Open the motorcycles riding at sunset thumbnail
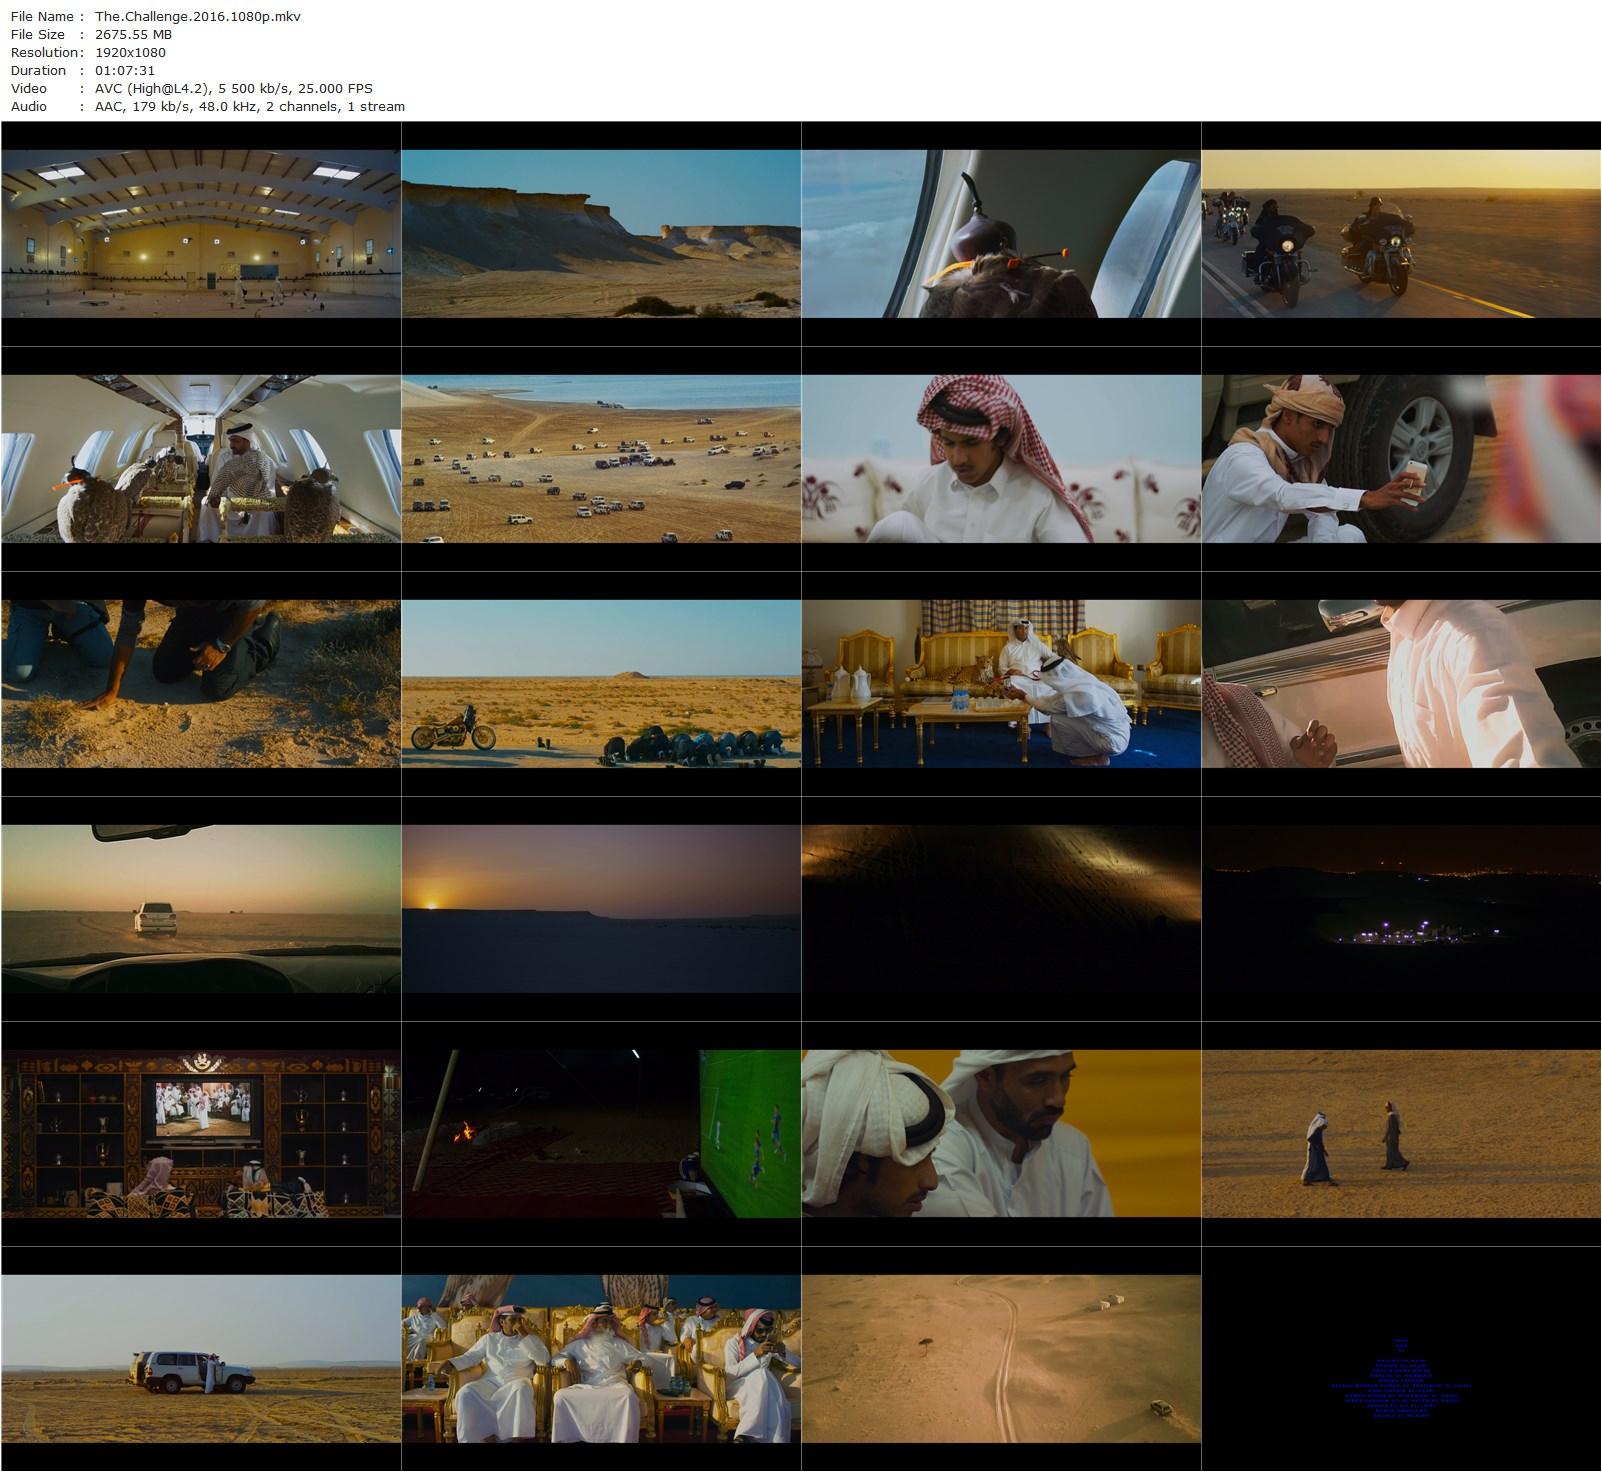1602x1472 pixels. click(x=1400, y=234)
